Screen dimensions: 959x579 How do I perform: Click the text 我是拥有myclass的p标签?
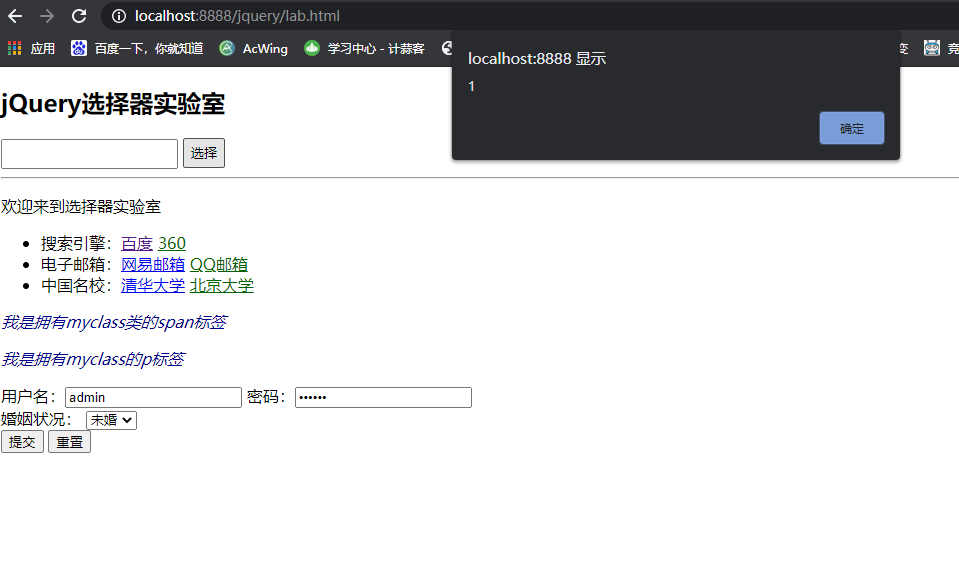point(92,359)
